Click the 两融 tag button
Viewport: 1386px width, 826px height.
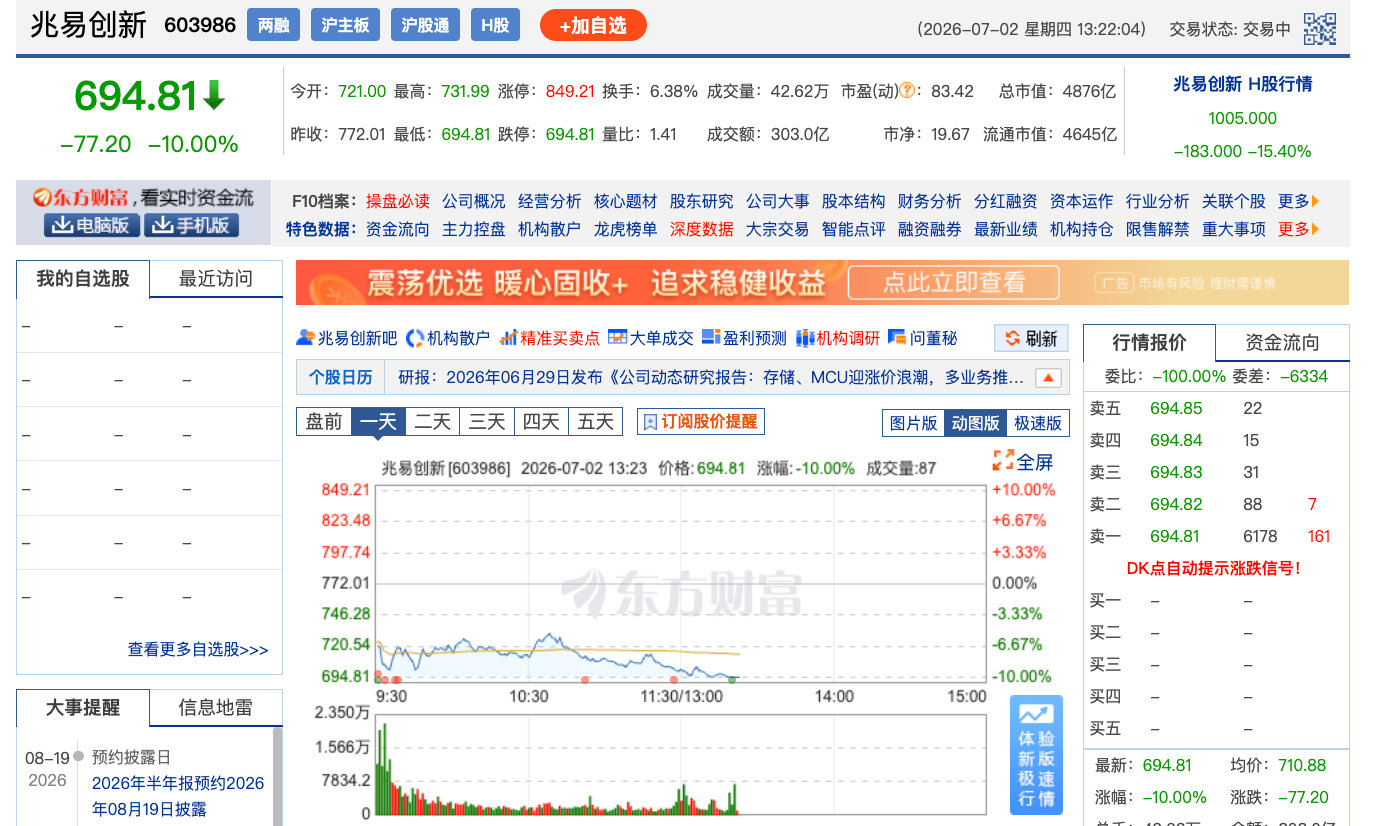tap(274, 25)
